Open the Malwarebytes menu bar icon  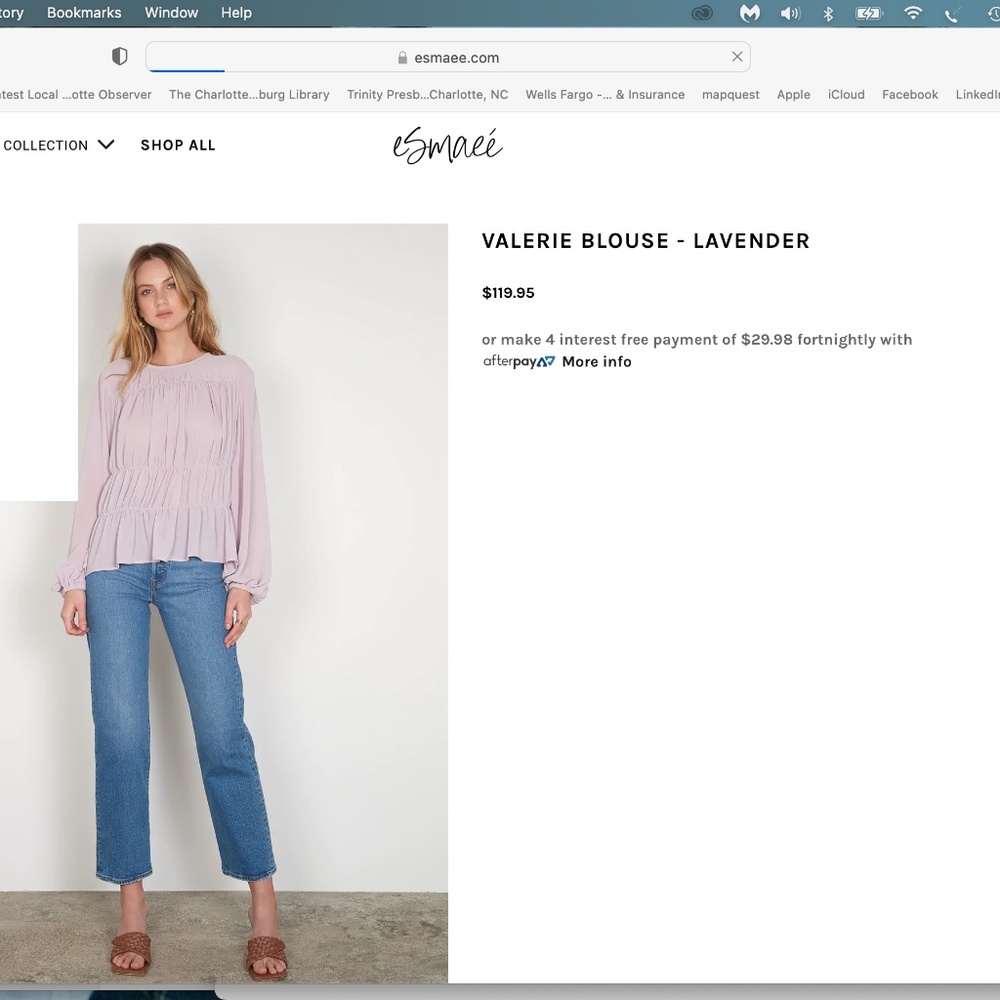749,13
